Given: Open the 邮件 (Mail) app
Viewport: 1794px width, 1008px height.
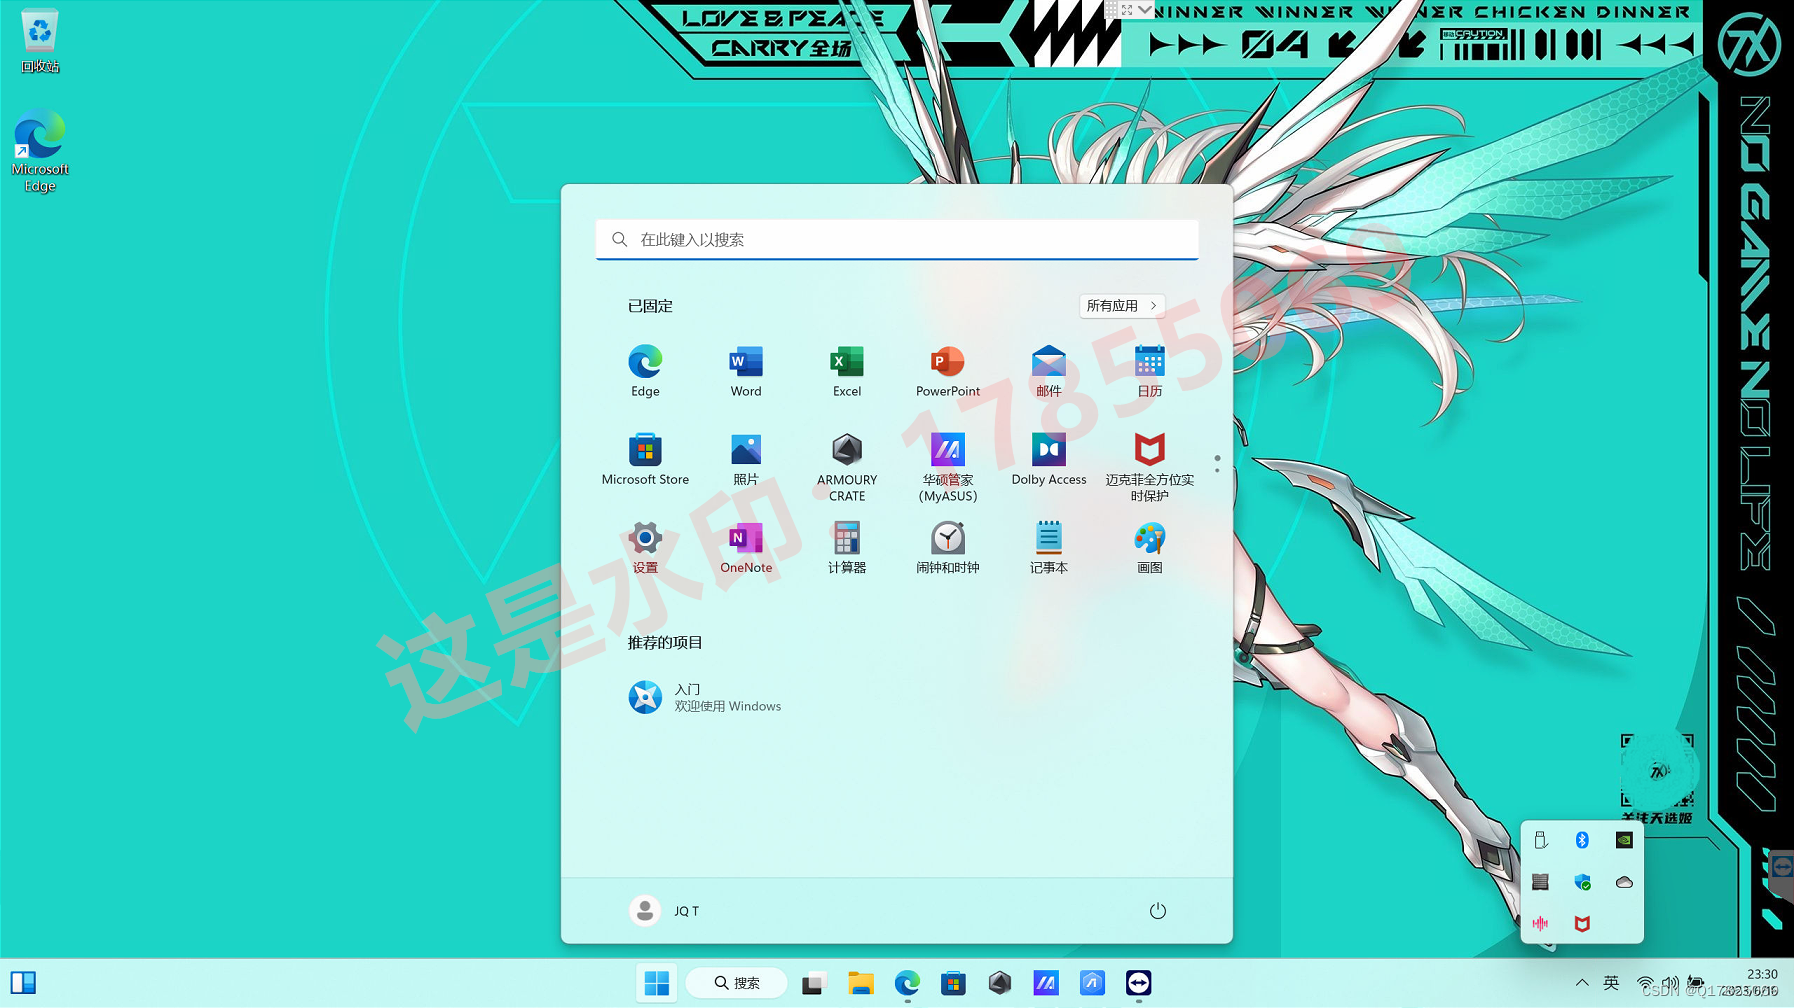Looking at the screenshot, I should (x=1049, y=371).
